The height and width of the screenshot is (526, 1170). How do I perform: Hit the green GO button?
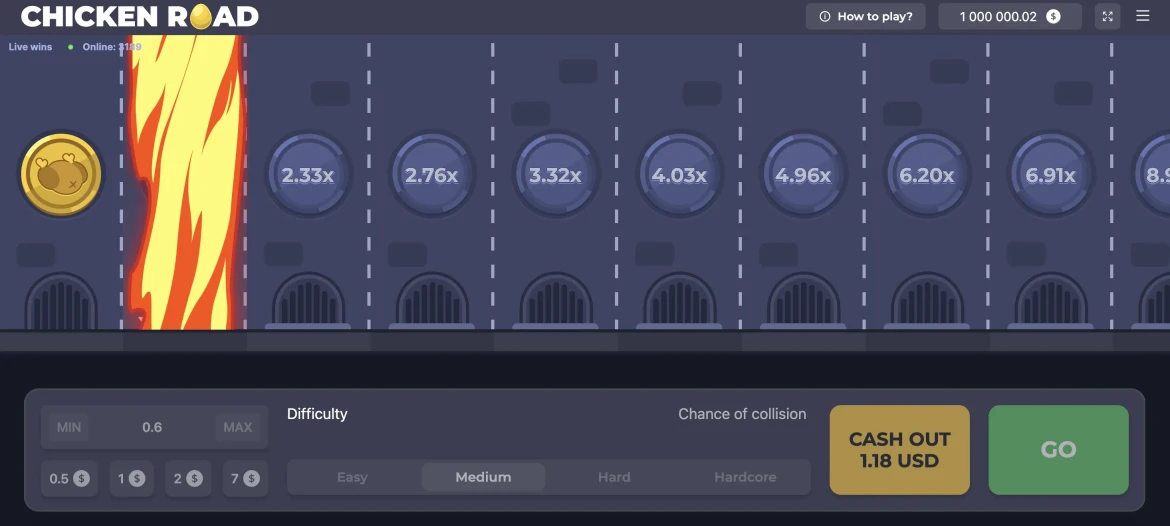point(1058,450)
